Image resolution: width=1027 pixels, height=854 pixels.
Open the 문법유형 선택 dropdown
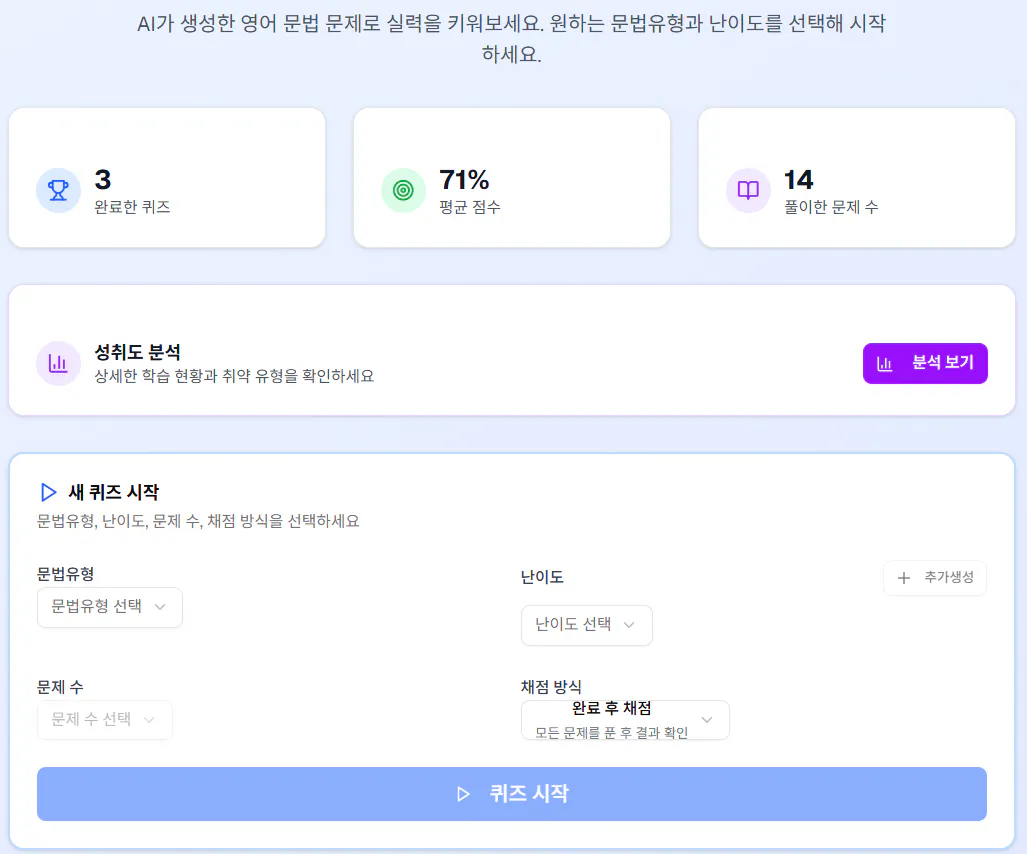[x=110, y=607]
